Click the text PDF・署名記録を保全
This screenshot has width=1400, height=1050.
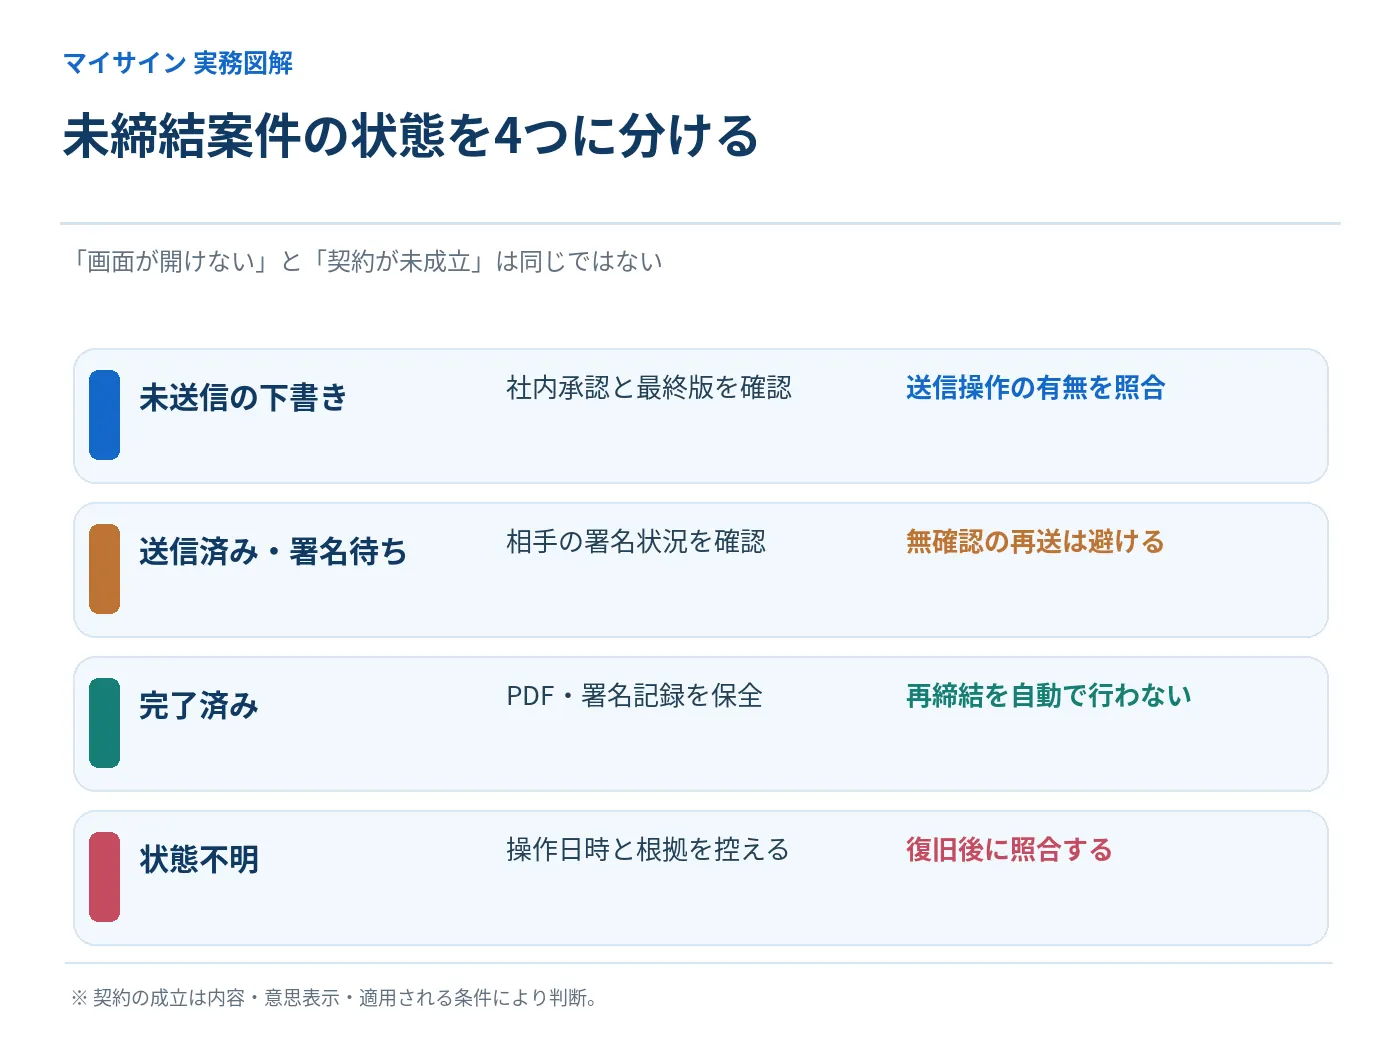634,696
